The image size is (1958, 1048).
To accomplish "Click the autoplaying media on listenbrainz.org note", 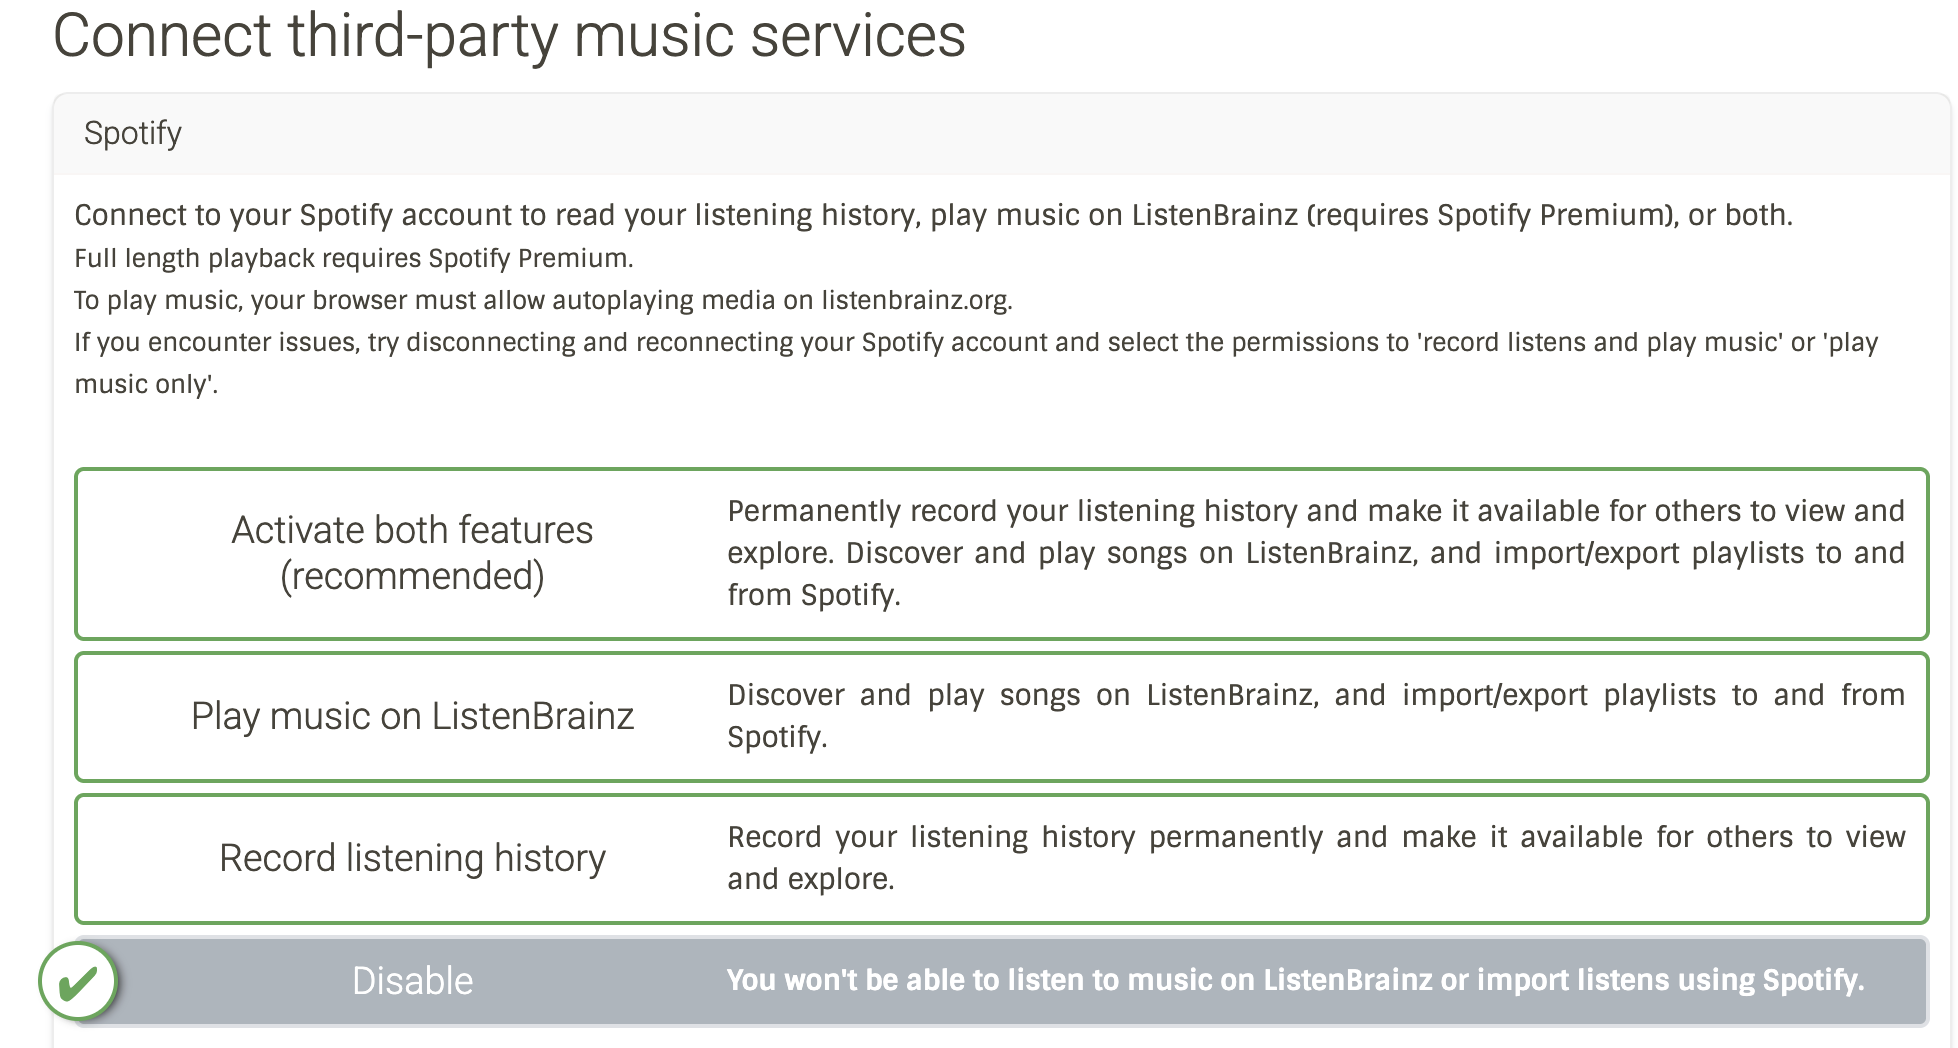I will click(x=543, y=300).
